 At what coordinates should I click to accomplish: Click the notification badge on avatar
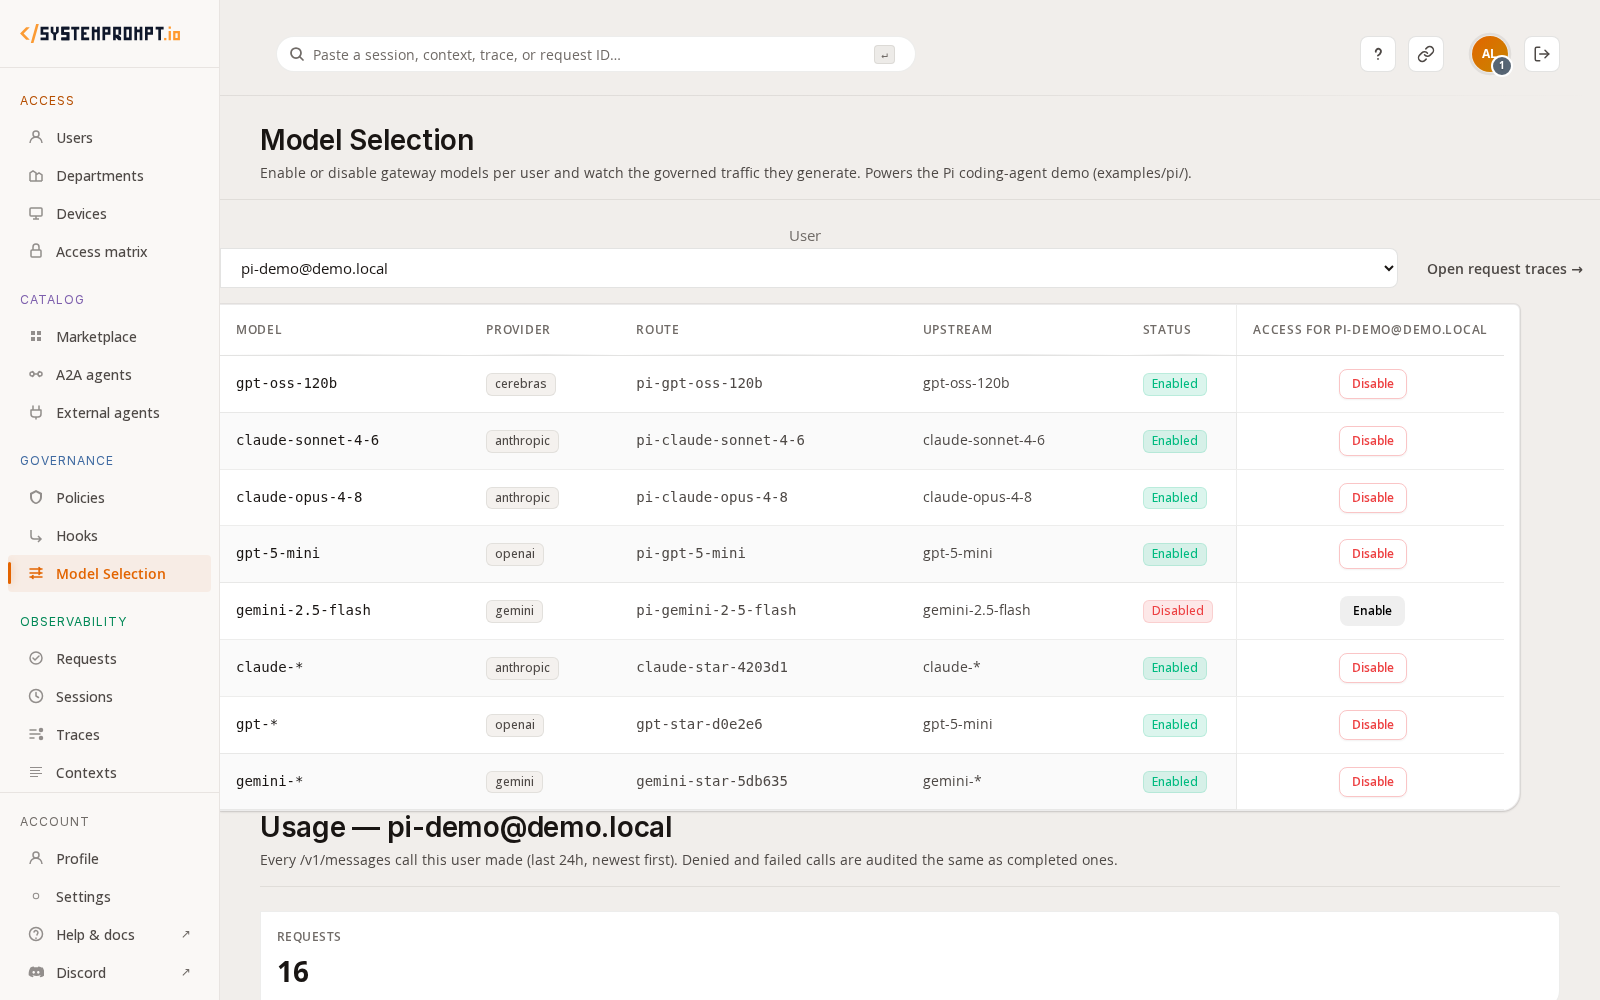coord(1501,66)
